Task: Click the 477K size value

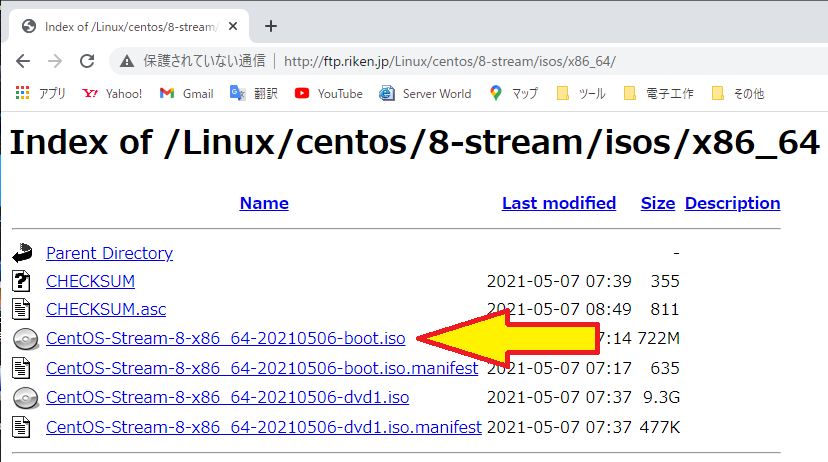Action: pos(660,427)
